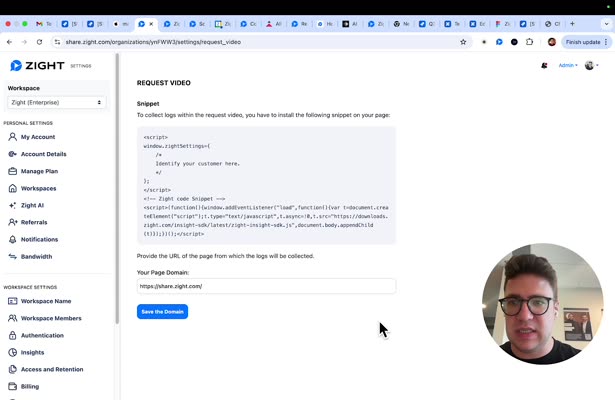Open Workspaces in sidebar
The width and height of the screenshot is (615, 400).
click(32, 188)
